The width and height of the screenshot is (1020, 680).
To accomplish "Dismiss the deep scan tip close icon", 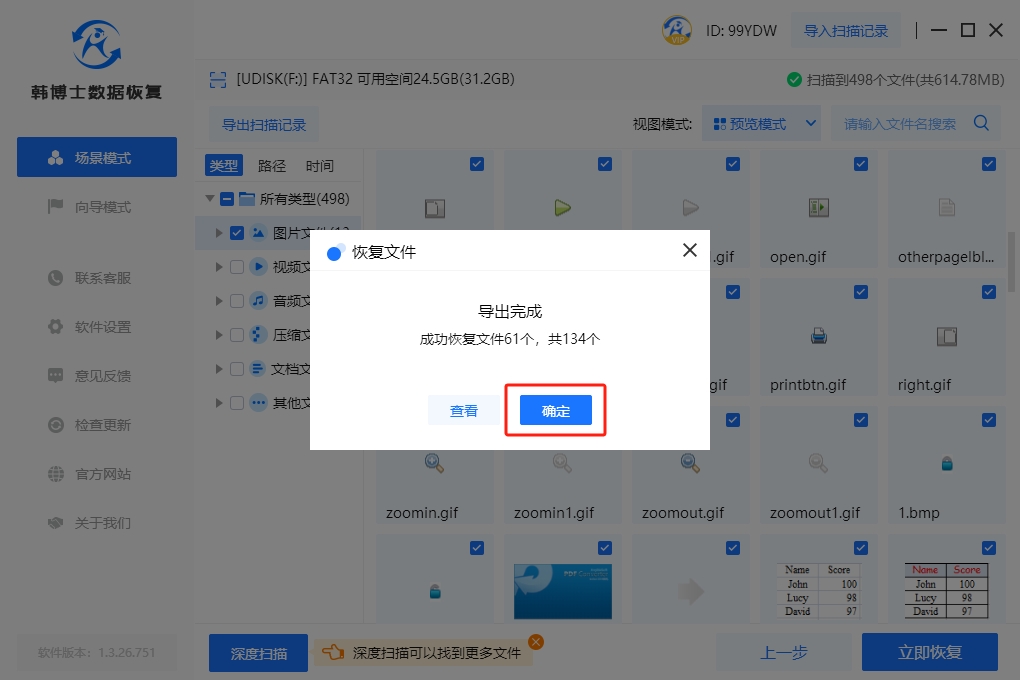I will pos(536,642).
